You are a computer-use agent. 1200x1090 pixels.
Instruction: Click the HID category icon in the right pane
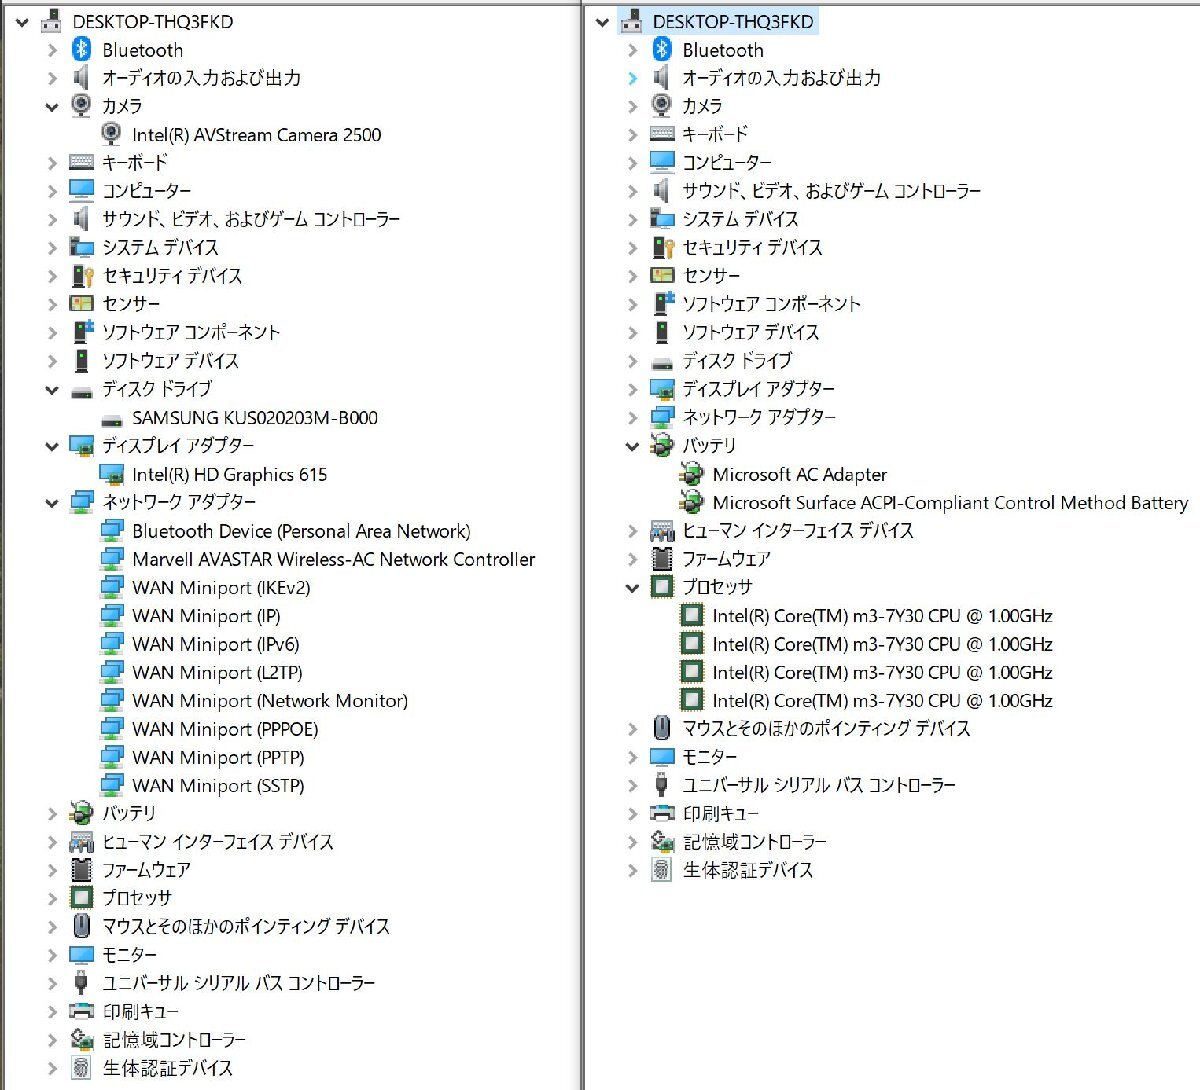pyautogui.click(x=662, y=530)
